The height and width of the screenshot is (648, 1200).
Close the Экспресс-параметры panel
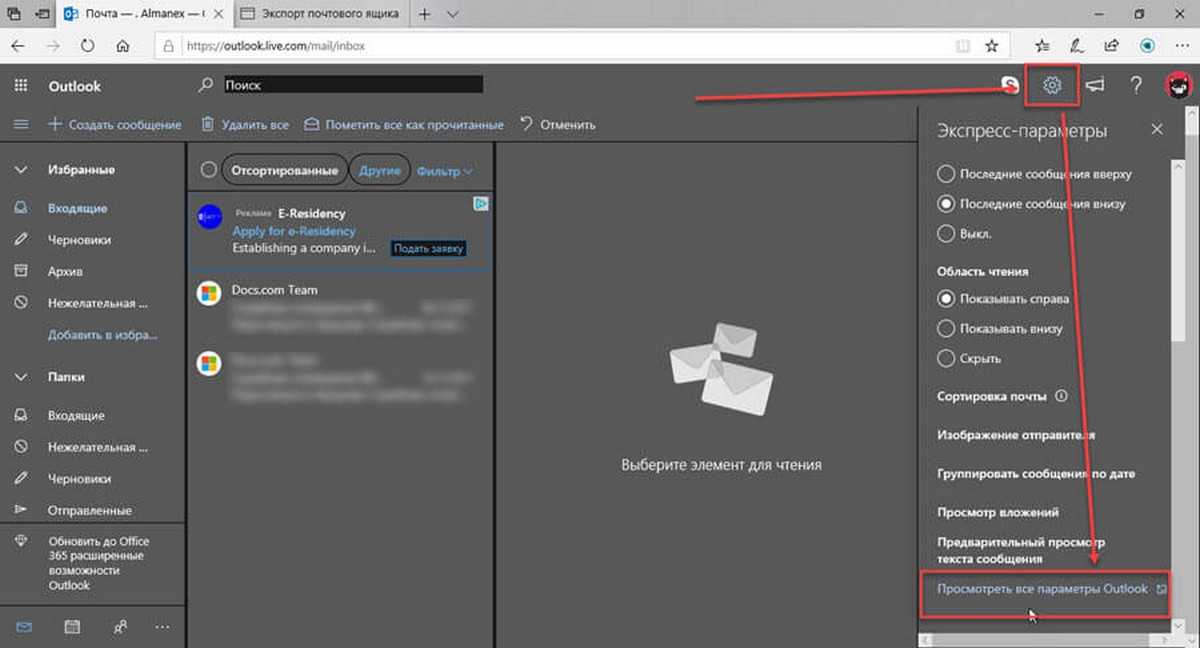click(x=1157, y=130)
